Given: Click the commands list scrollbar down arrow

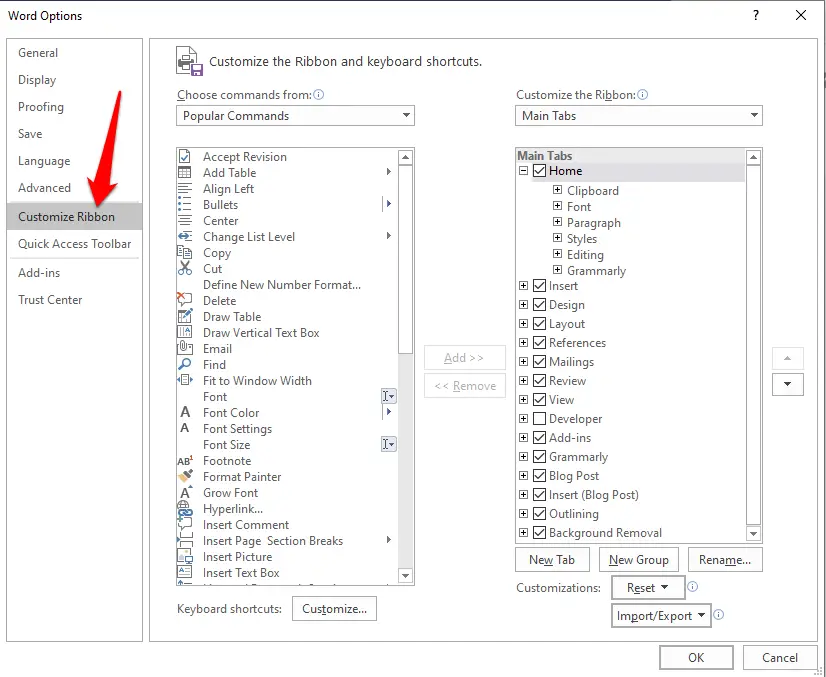Looking at the screenshot, I should (x=405, y=575).
